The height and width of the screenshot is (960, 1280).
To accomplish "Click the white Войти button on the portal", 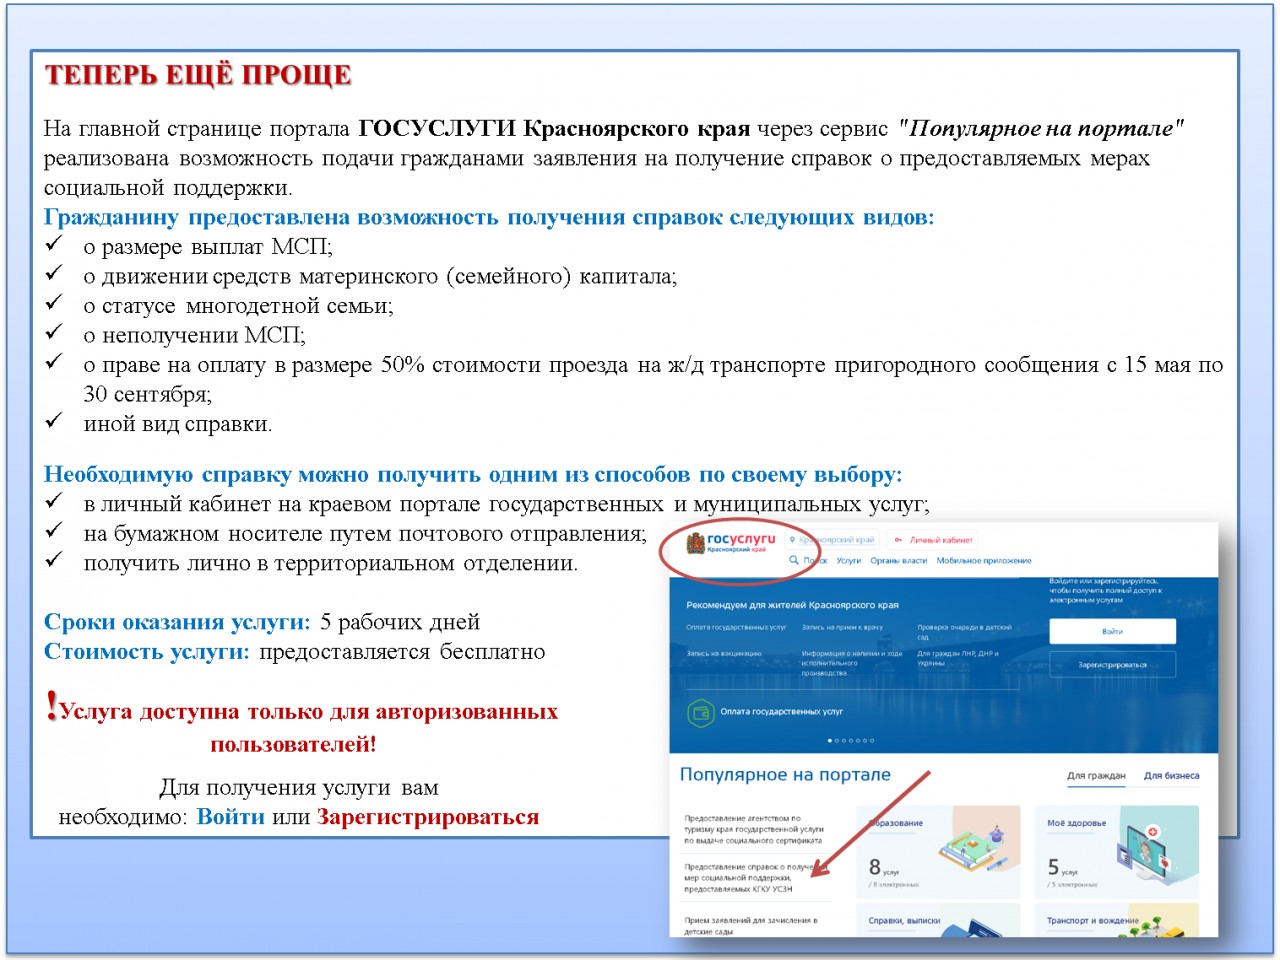I will point(1112,631).
